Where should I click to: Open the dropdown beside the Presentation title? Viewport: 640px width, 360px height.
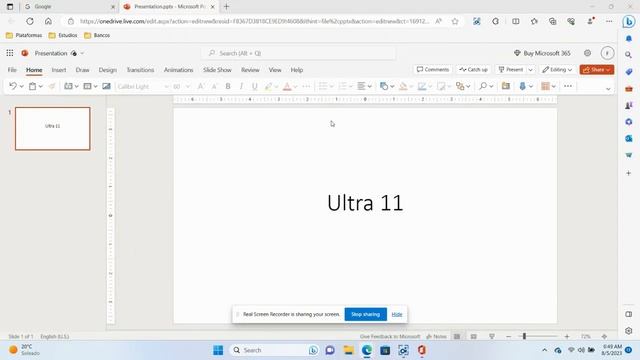click(82, 53)
